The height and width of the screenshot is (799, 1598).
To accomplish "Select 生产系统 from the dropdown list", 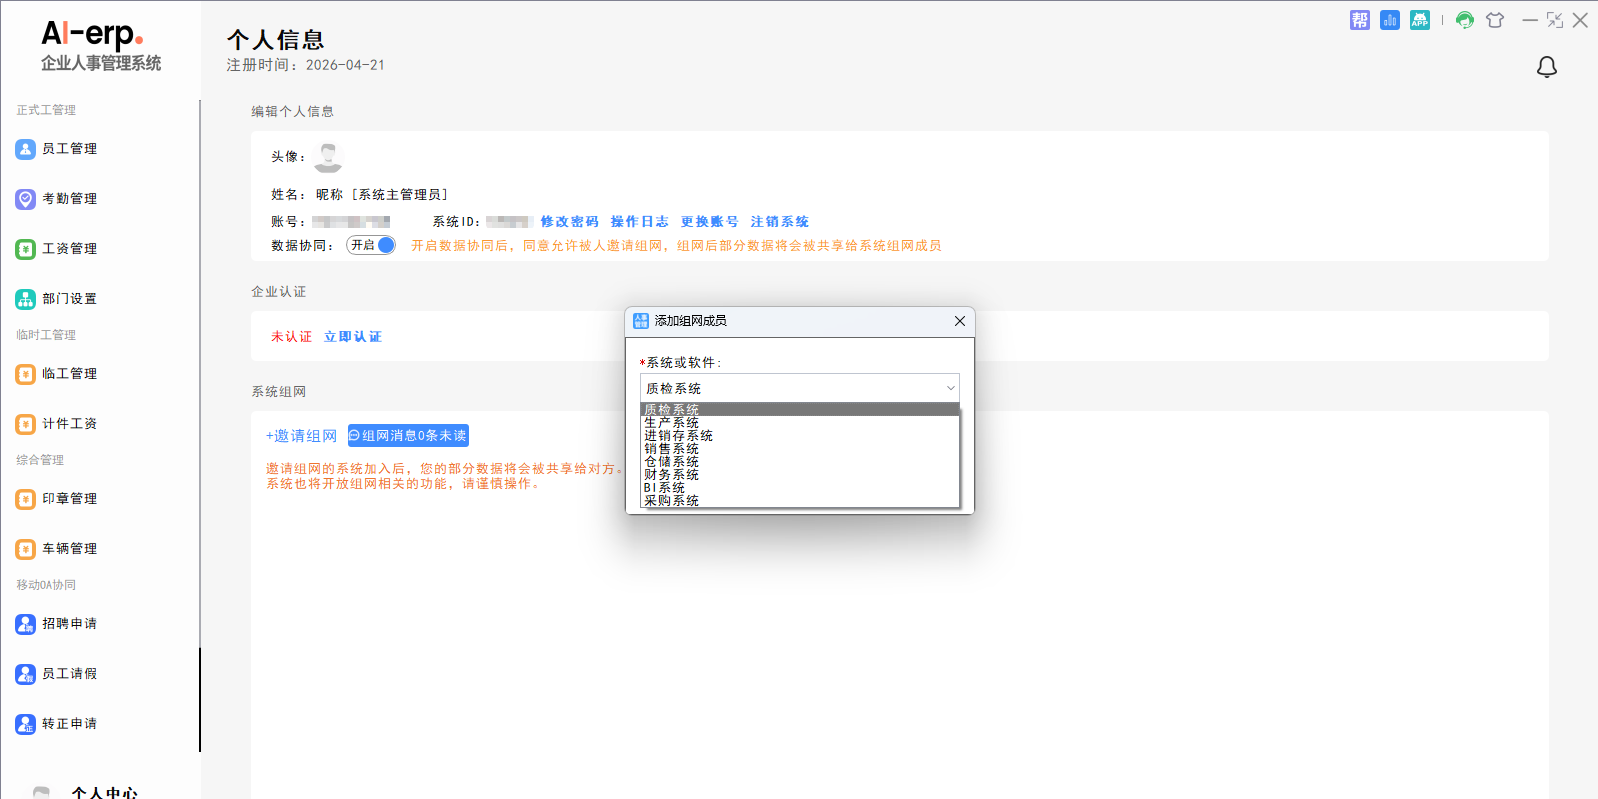I will point(672,423).
